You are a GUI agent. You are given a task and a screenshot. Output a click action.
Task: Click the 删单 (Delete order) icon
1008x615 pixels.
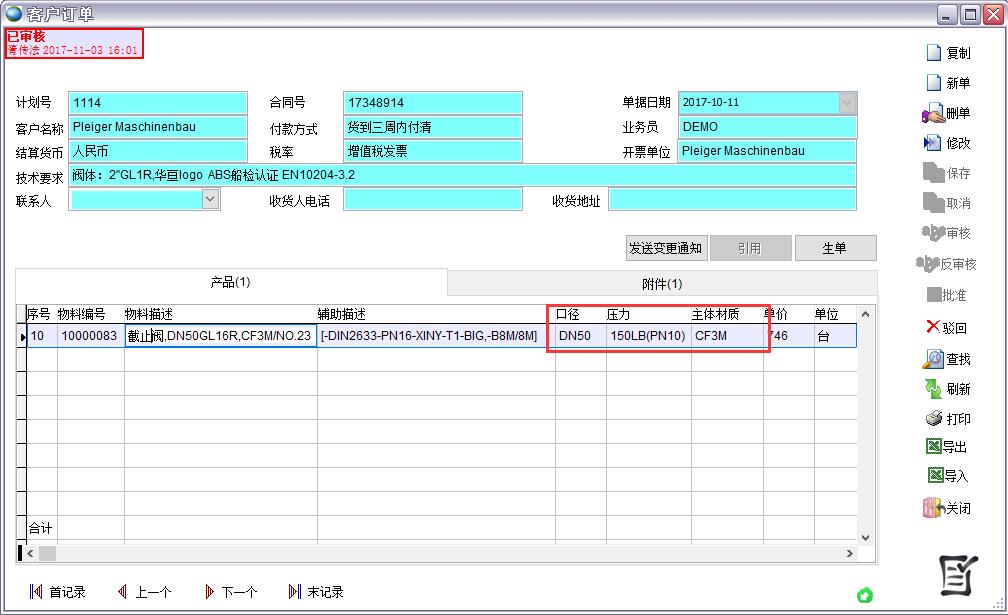point(933,114)
